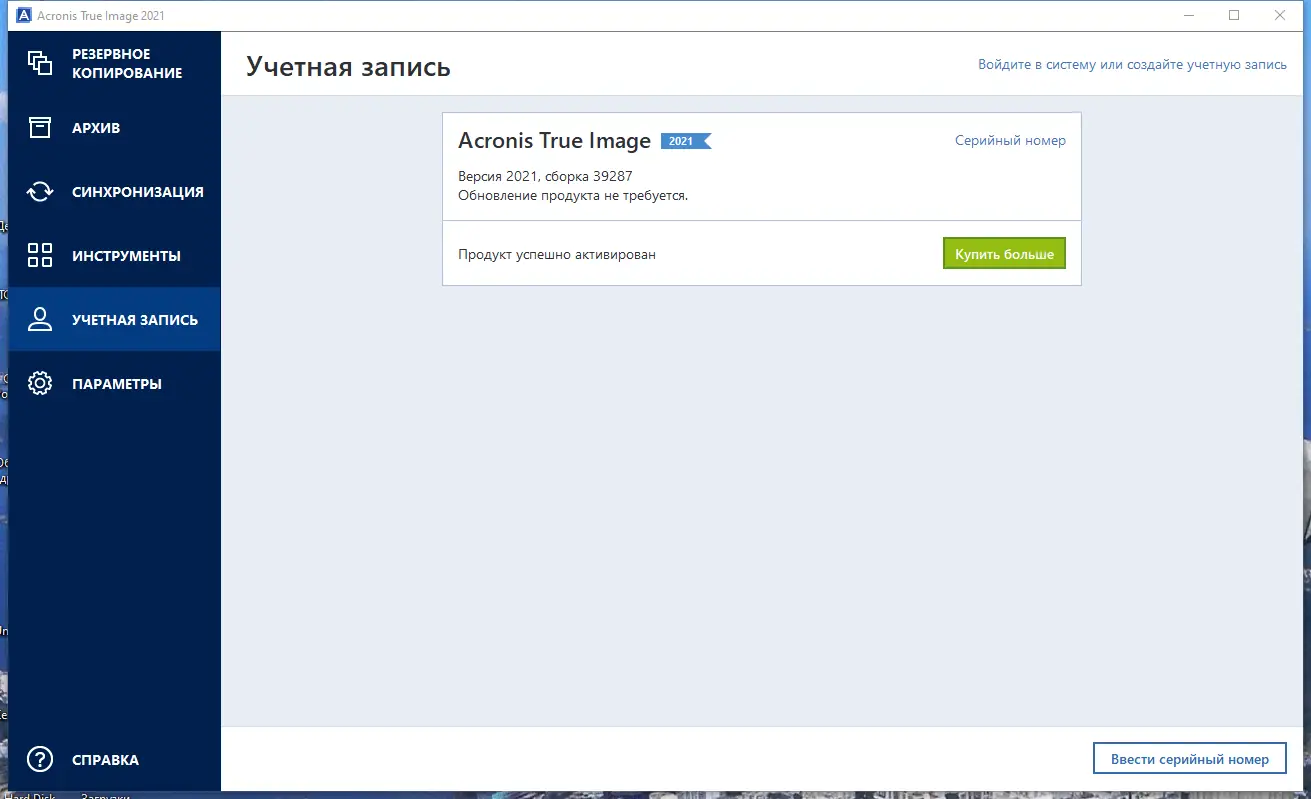Click the archive box icon
The image size is (1311, 799).
click(40, 128)
